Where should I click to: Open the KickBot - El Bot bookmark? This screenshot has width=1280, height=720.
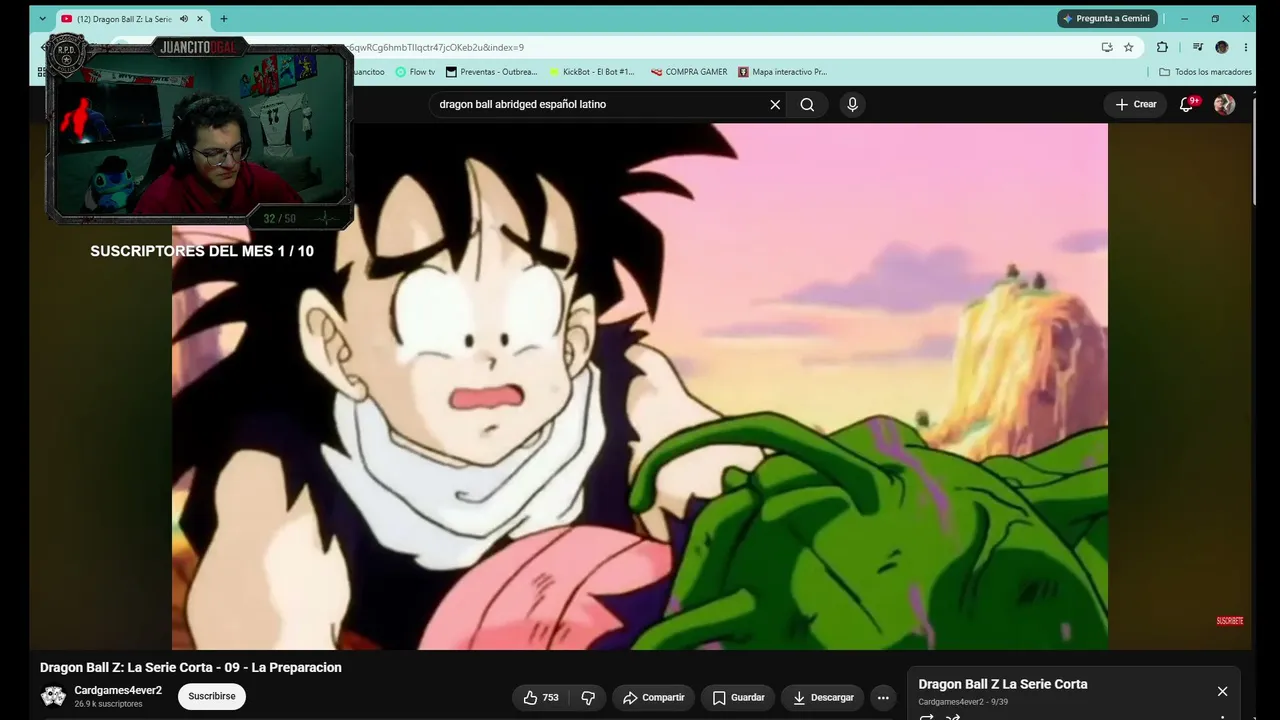tap(592, 72)
